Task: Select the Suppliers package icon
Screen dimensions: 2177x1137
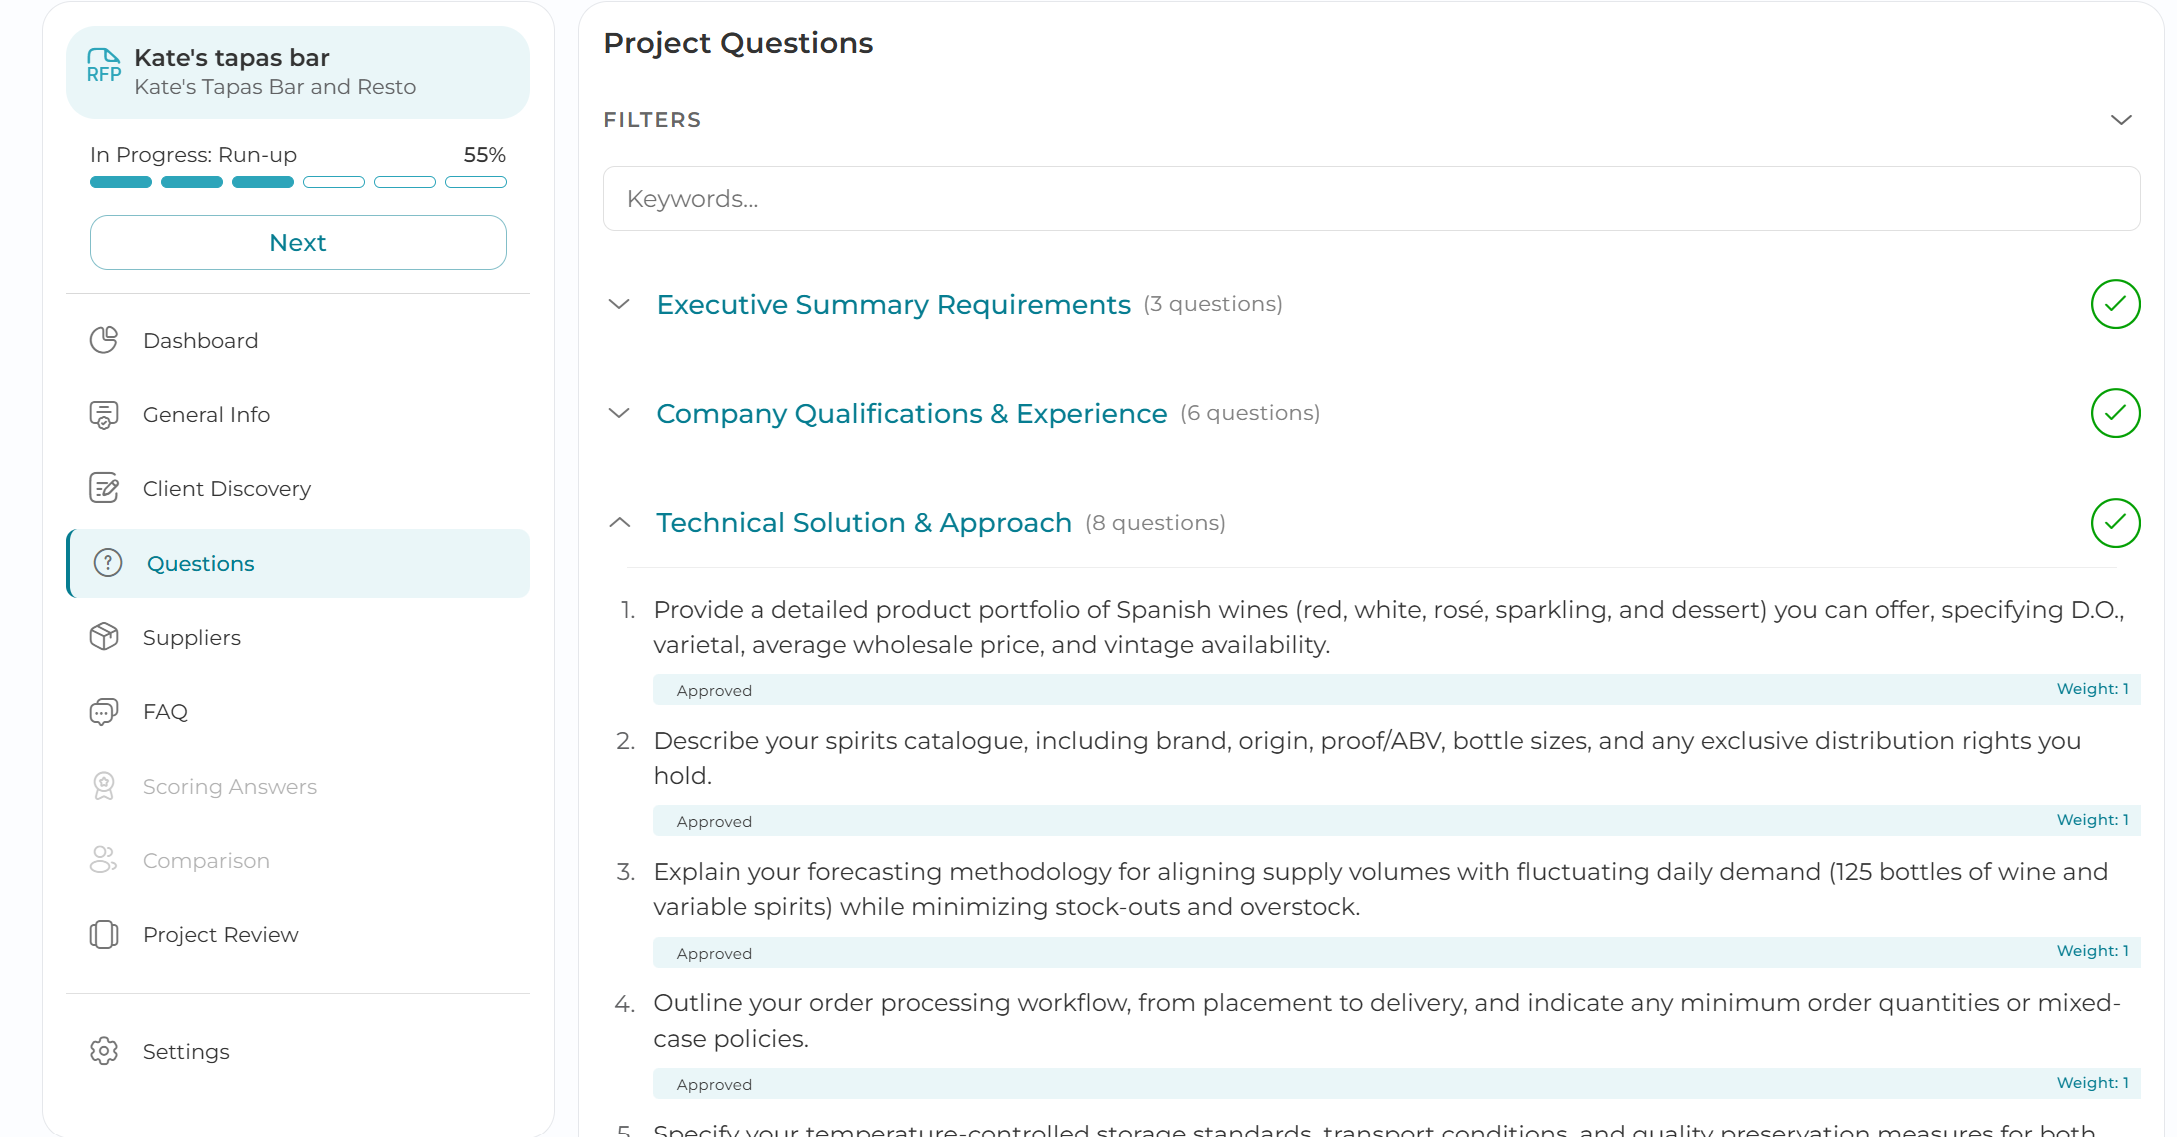Action: tap(106, 637)
